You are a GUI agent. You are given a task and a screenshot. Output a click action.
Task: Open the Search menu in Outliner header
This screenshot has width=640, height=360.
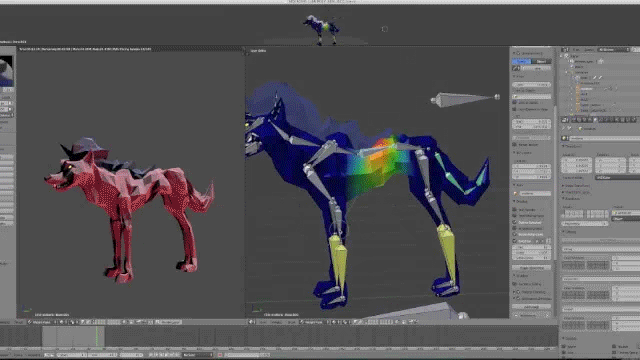(589, 50)
